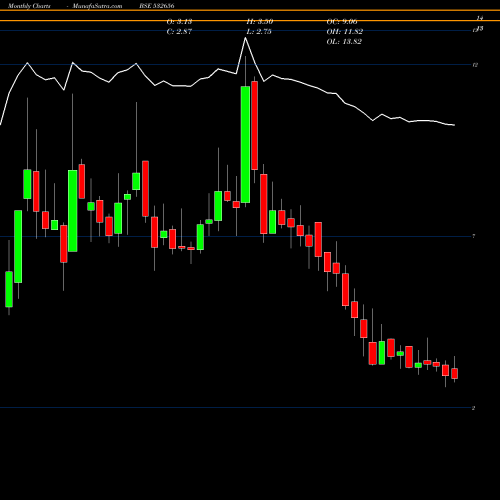
Task: Click the 'MunafaSutra.com' label
Action: click(97, 6)
